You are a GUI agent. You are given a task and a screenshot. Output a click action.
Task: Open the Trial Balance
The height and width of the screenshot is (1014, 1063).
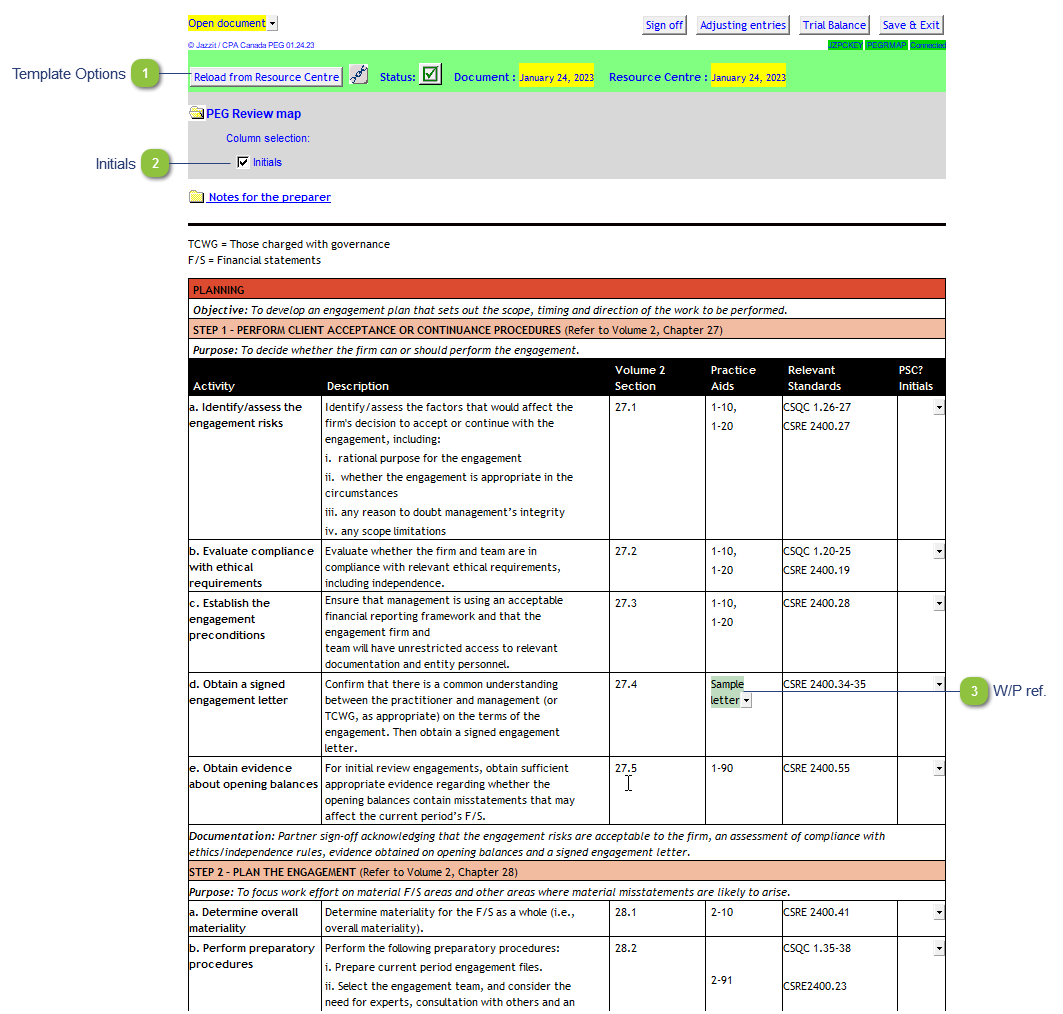pos(835,25)
